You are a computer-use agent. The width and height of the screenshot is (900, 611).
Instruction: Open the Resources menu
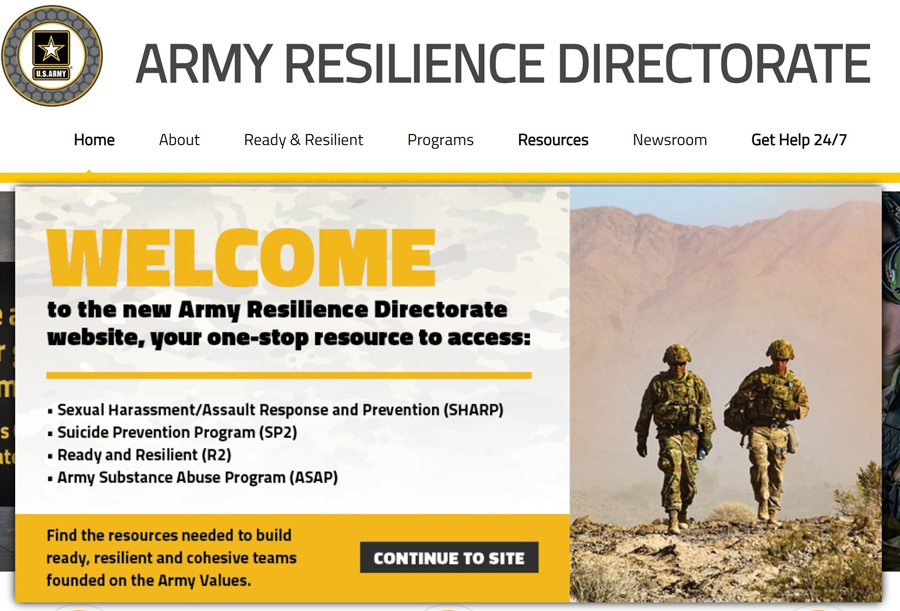(553, 140)
